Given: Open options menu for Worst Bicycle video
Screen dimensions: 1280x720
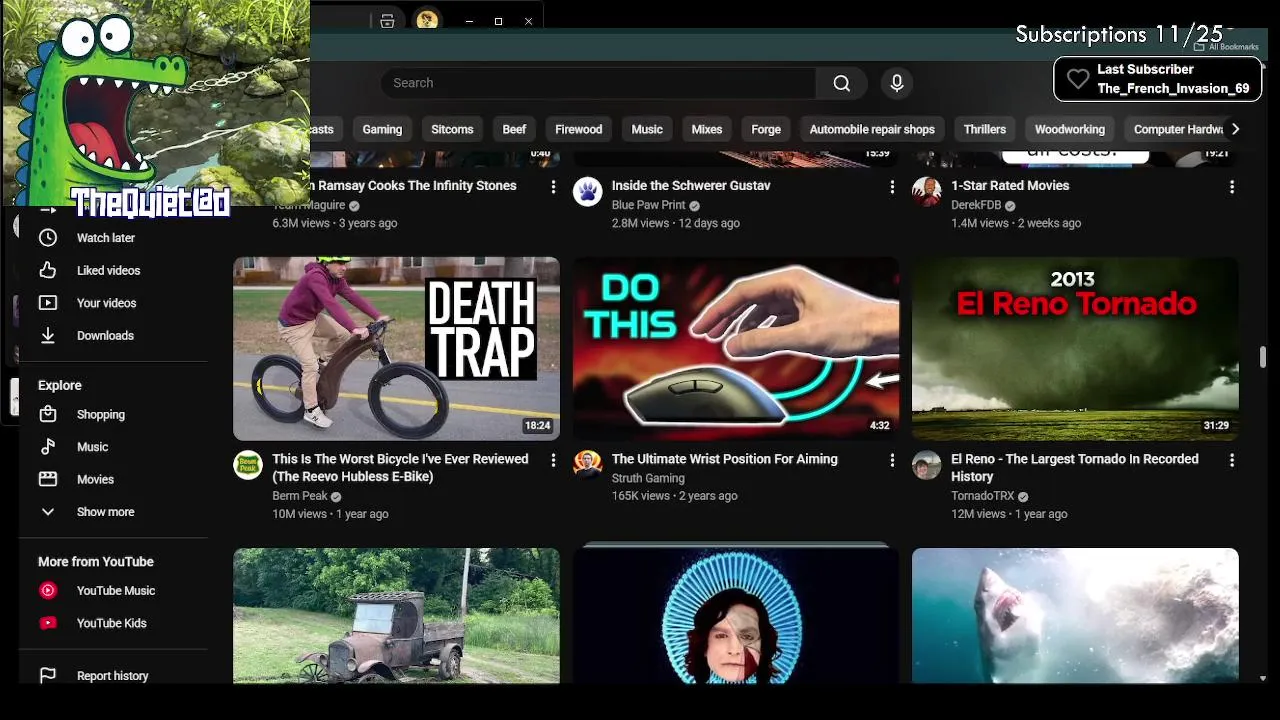Looking at the screenshot, I should click(553, 460).
